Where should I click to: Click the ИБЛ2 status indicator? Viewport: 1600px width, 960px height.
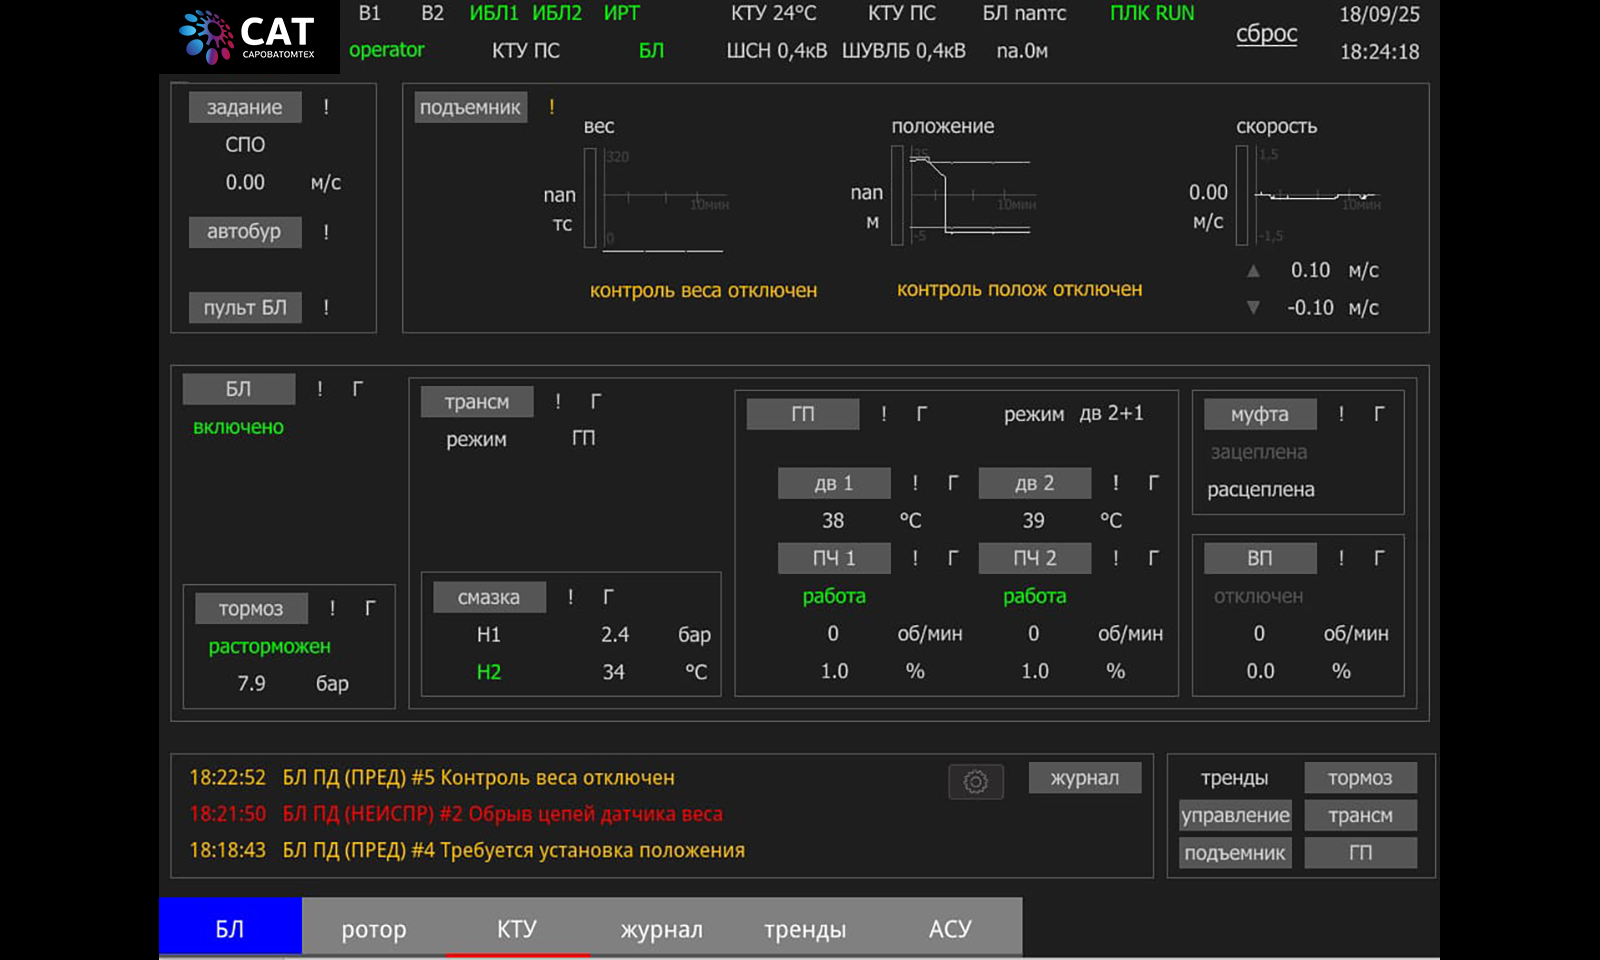tap(557, 13)
